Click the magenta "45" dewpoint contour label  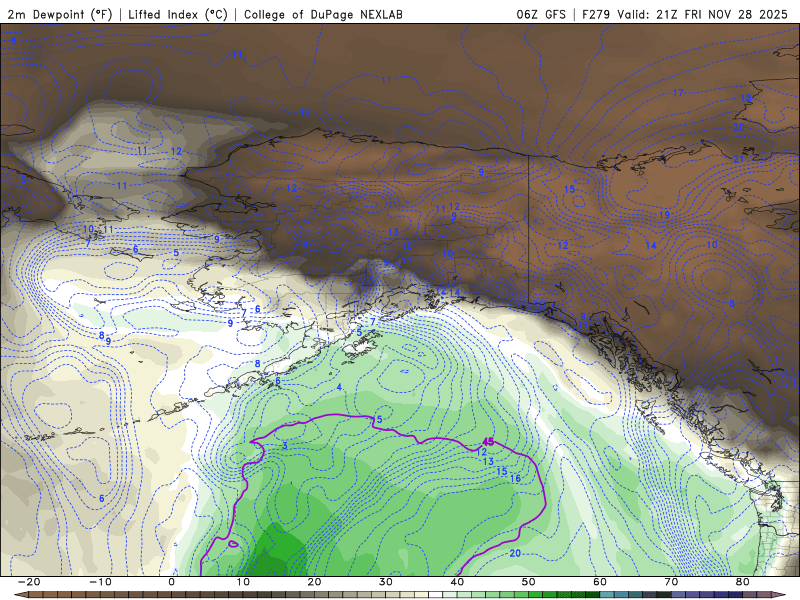[x=488, y=442]
